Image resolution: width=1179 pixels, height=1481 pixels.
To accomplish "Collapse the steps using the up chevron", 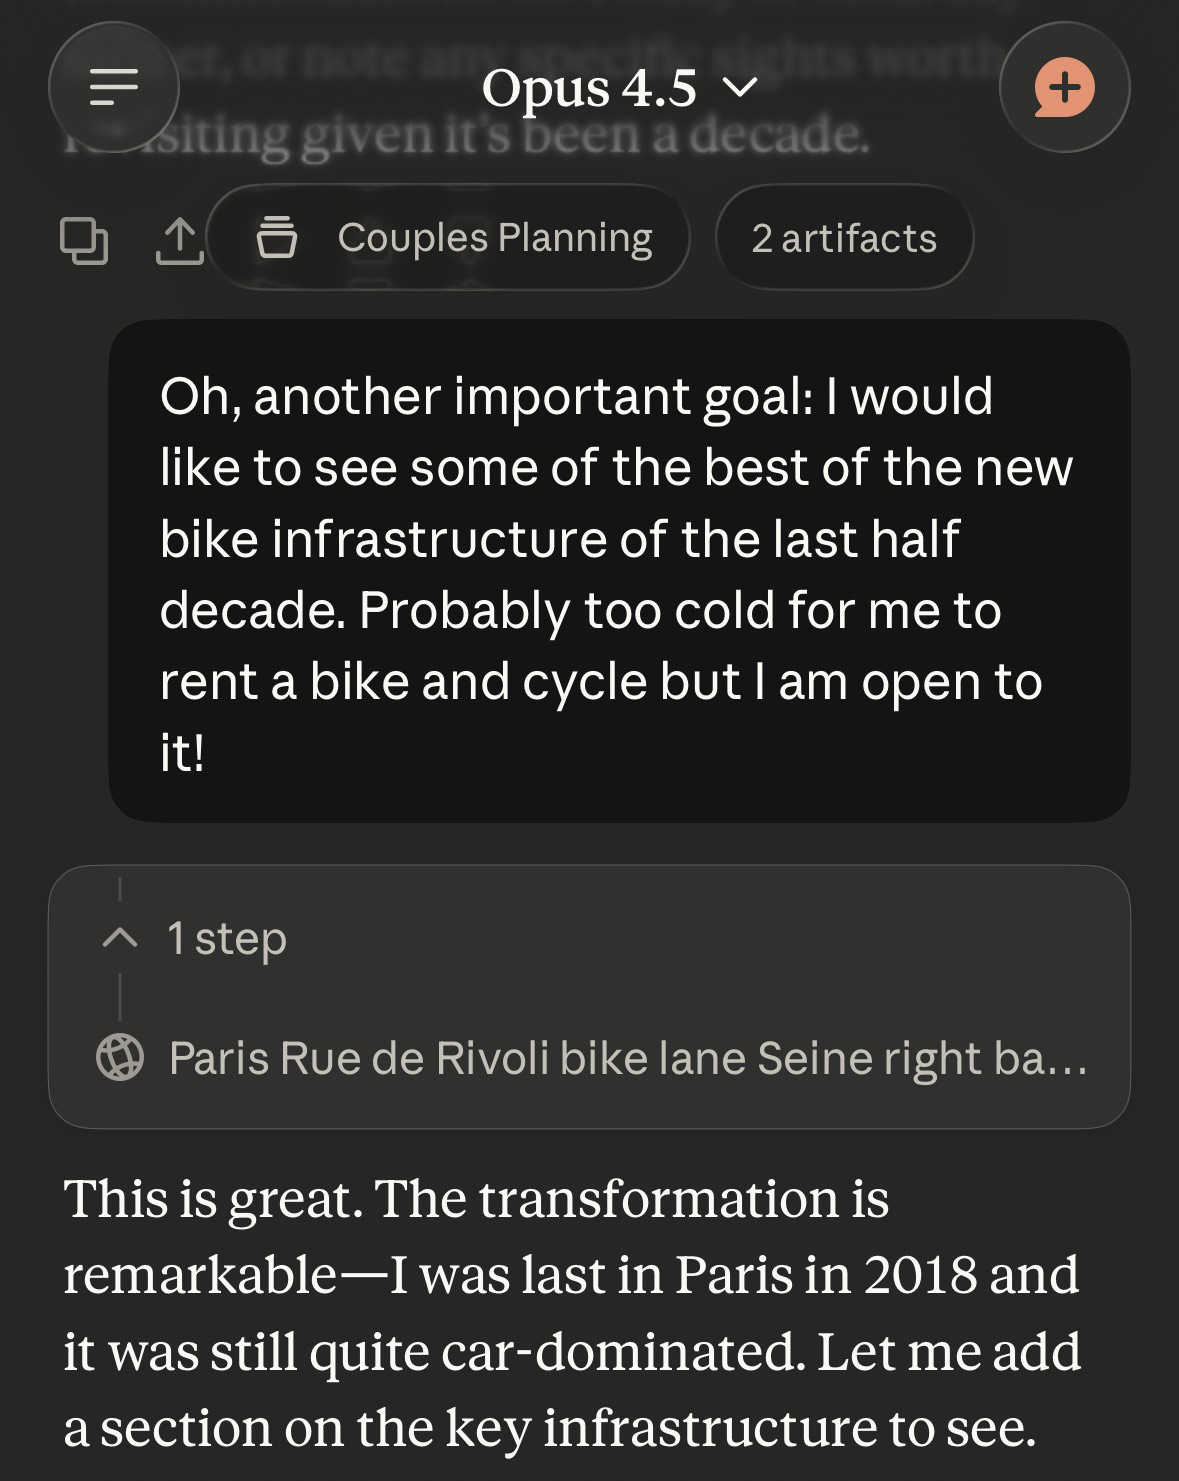I will [120, 938].
